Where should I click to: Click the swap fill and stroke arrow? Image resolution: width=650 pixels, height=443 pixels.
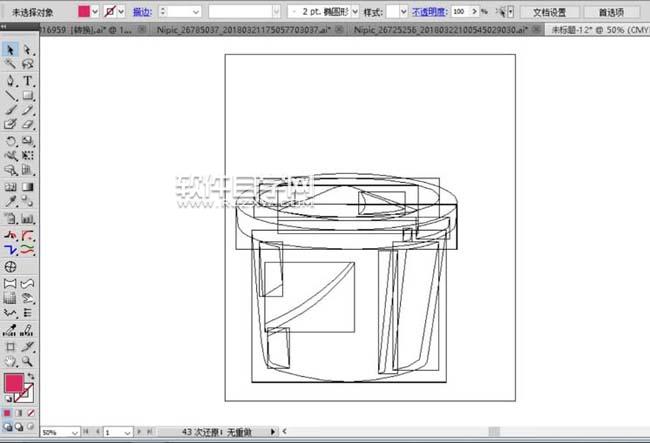pos(31,376)
